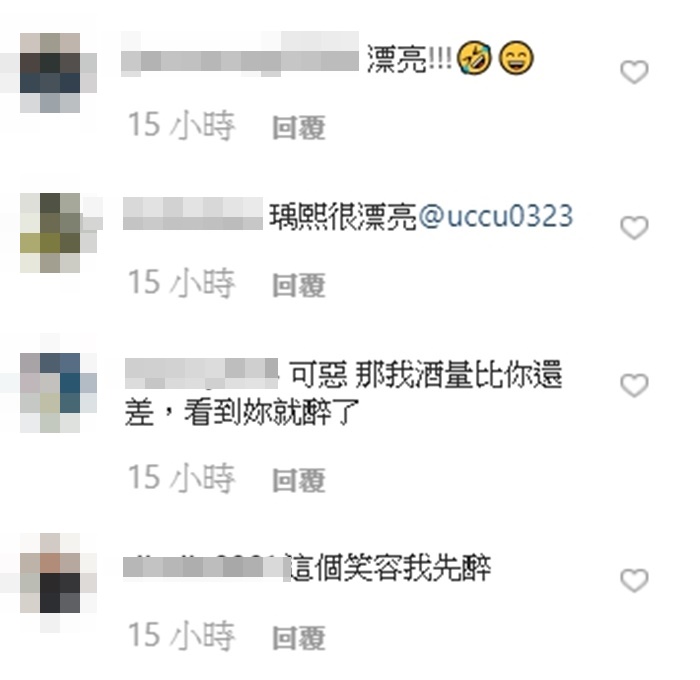The image size is (700, 680).
Task: Open the @uccu0323 mention link
Action: [x=495, y=216]
